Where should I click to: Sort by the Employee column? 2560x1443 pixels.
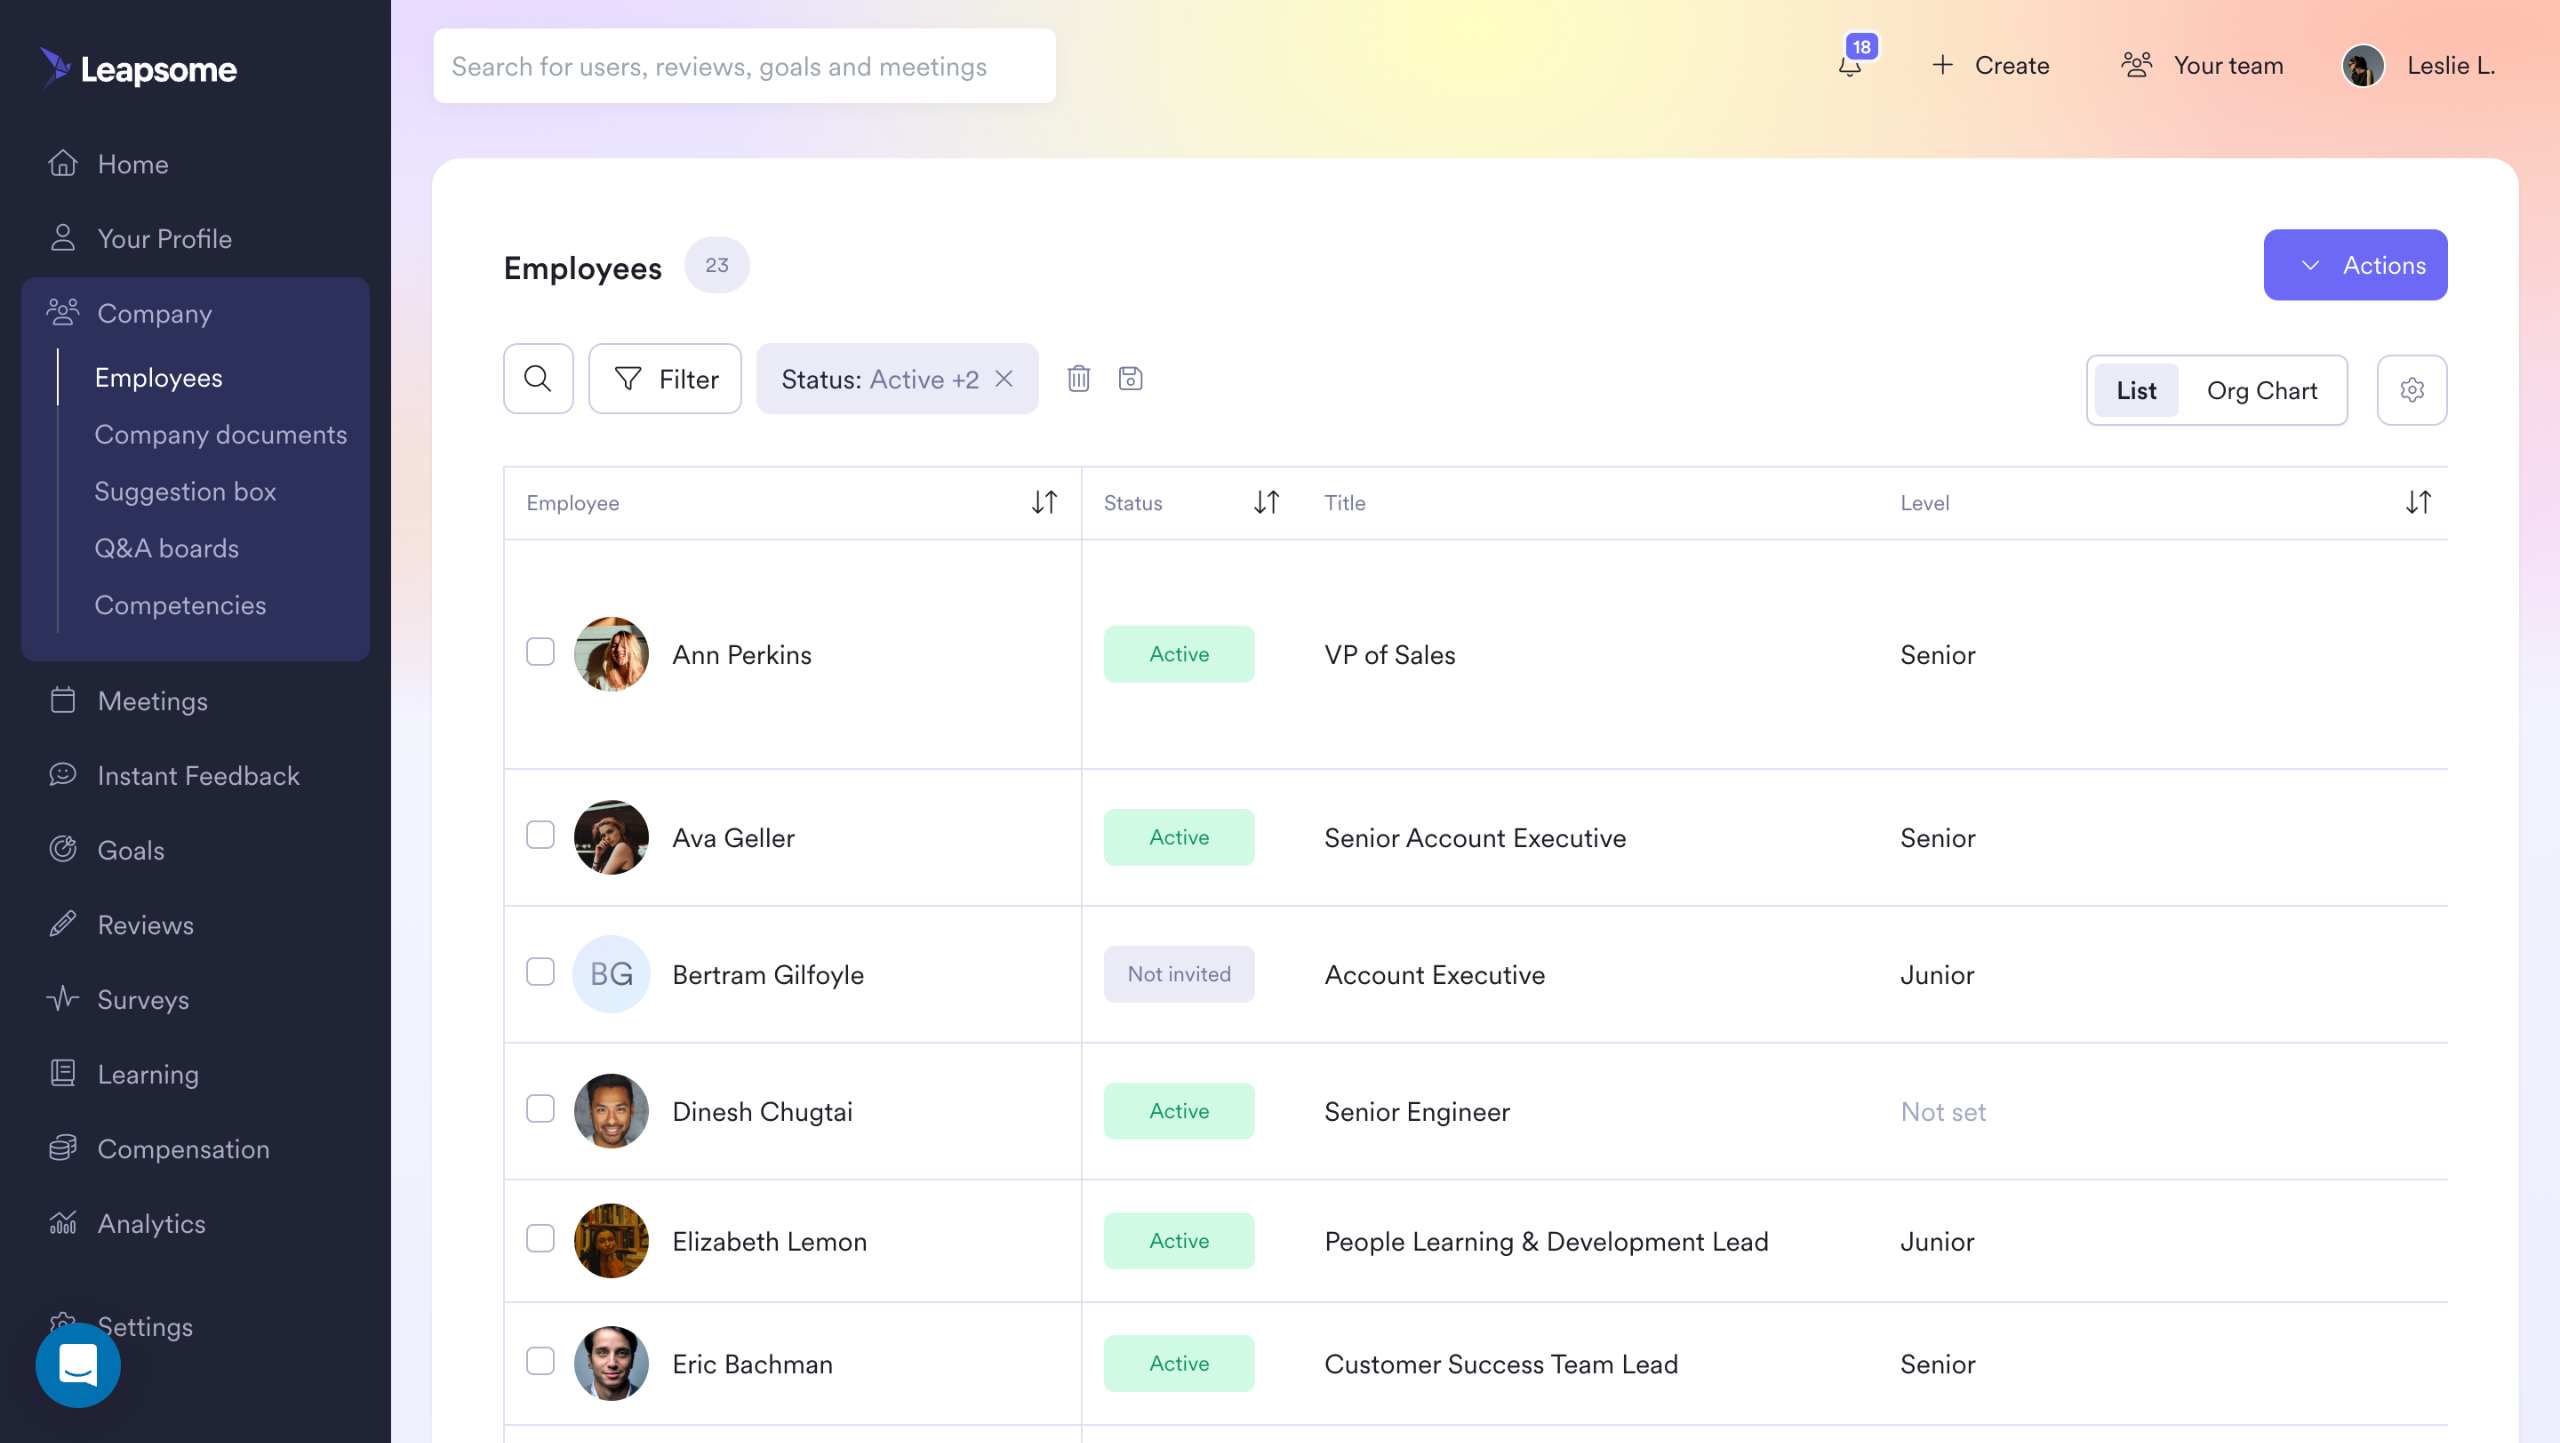pos(1044,502)
